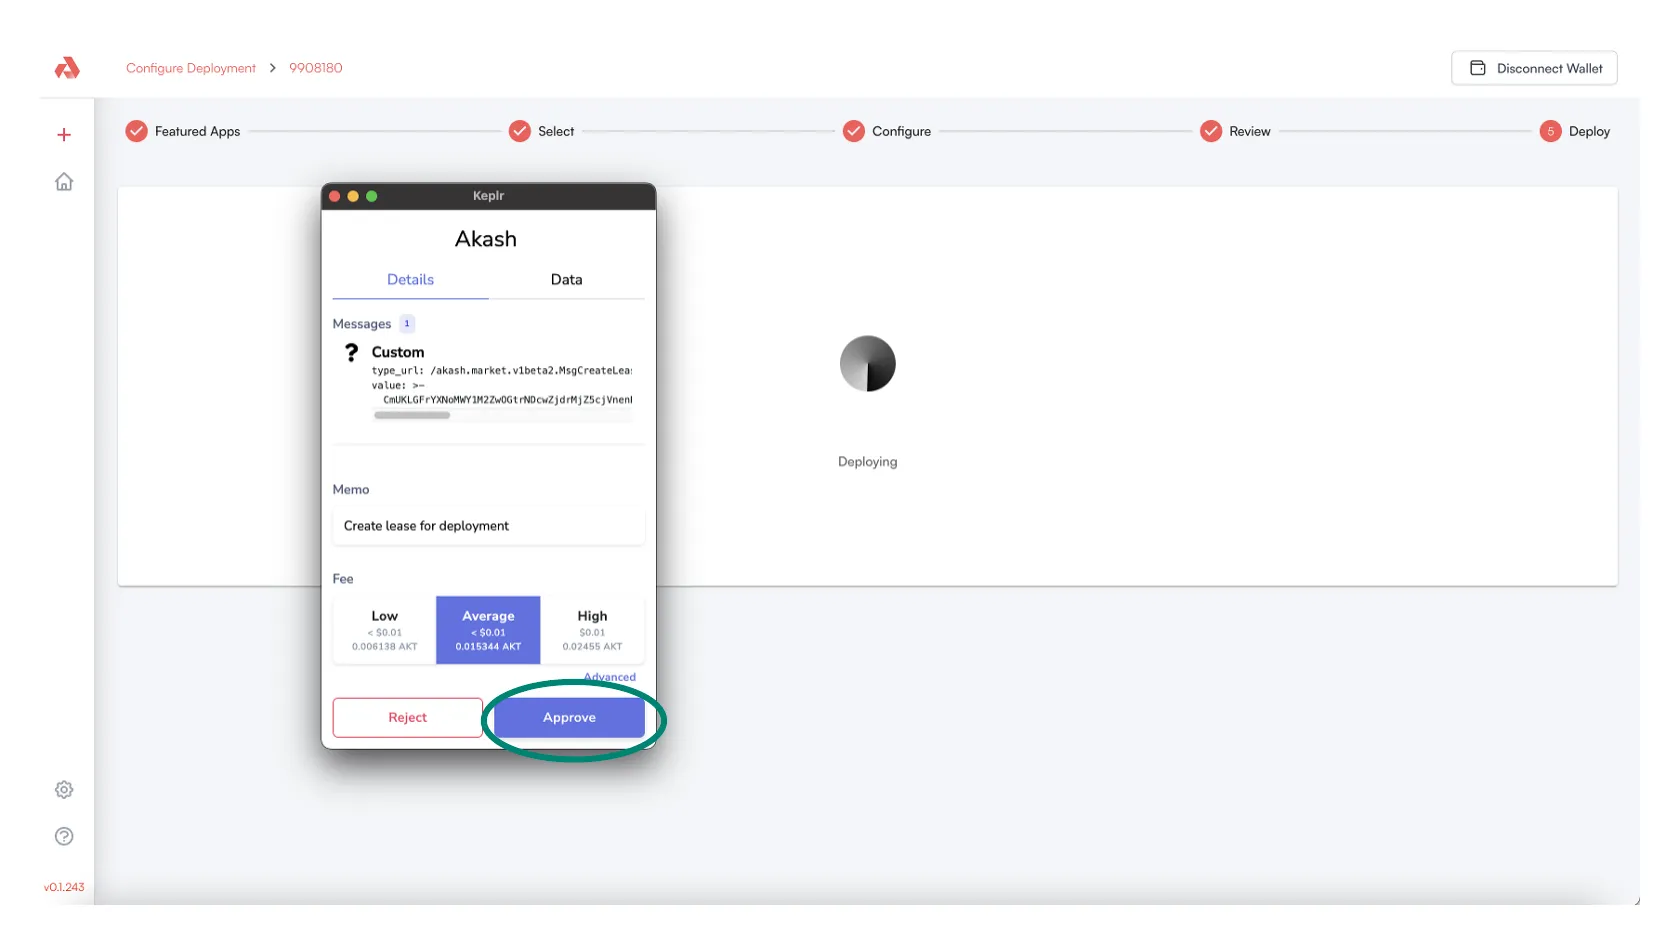Click the Configure Deployment breadcrumb link
The height and width of the screenshot is (945, 1680).
(191, 68)
